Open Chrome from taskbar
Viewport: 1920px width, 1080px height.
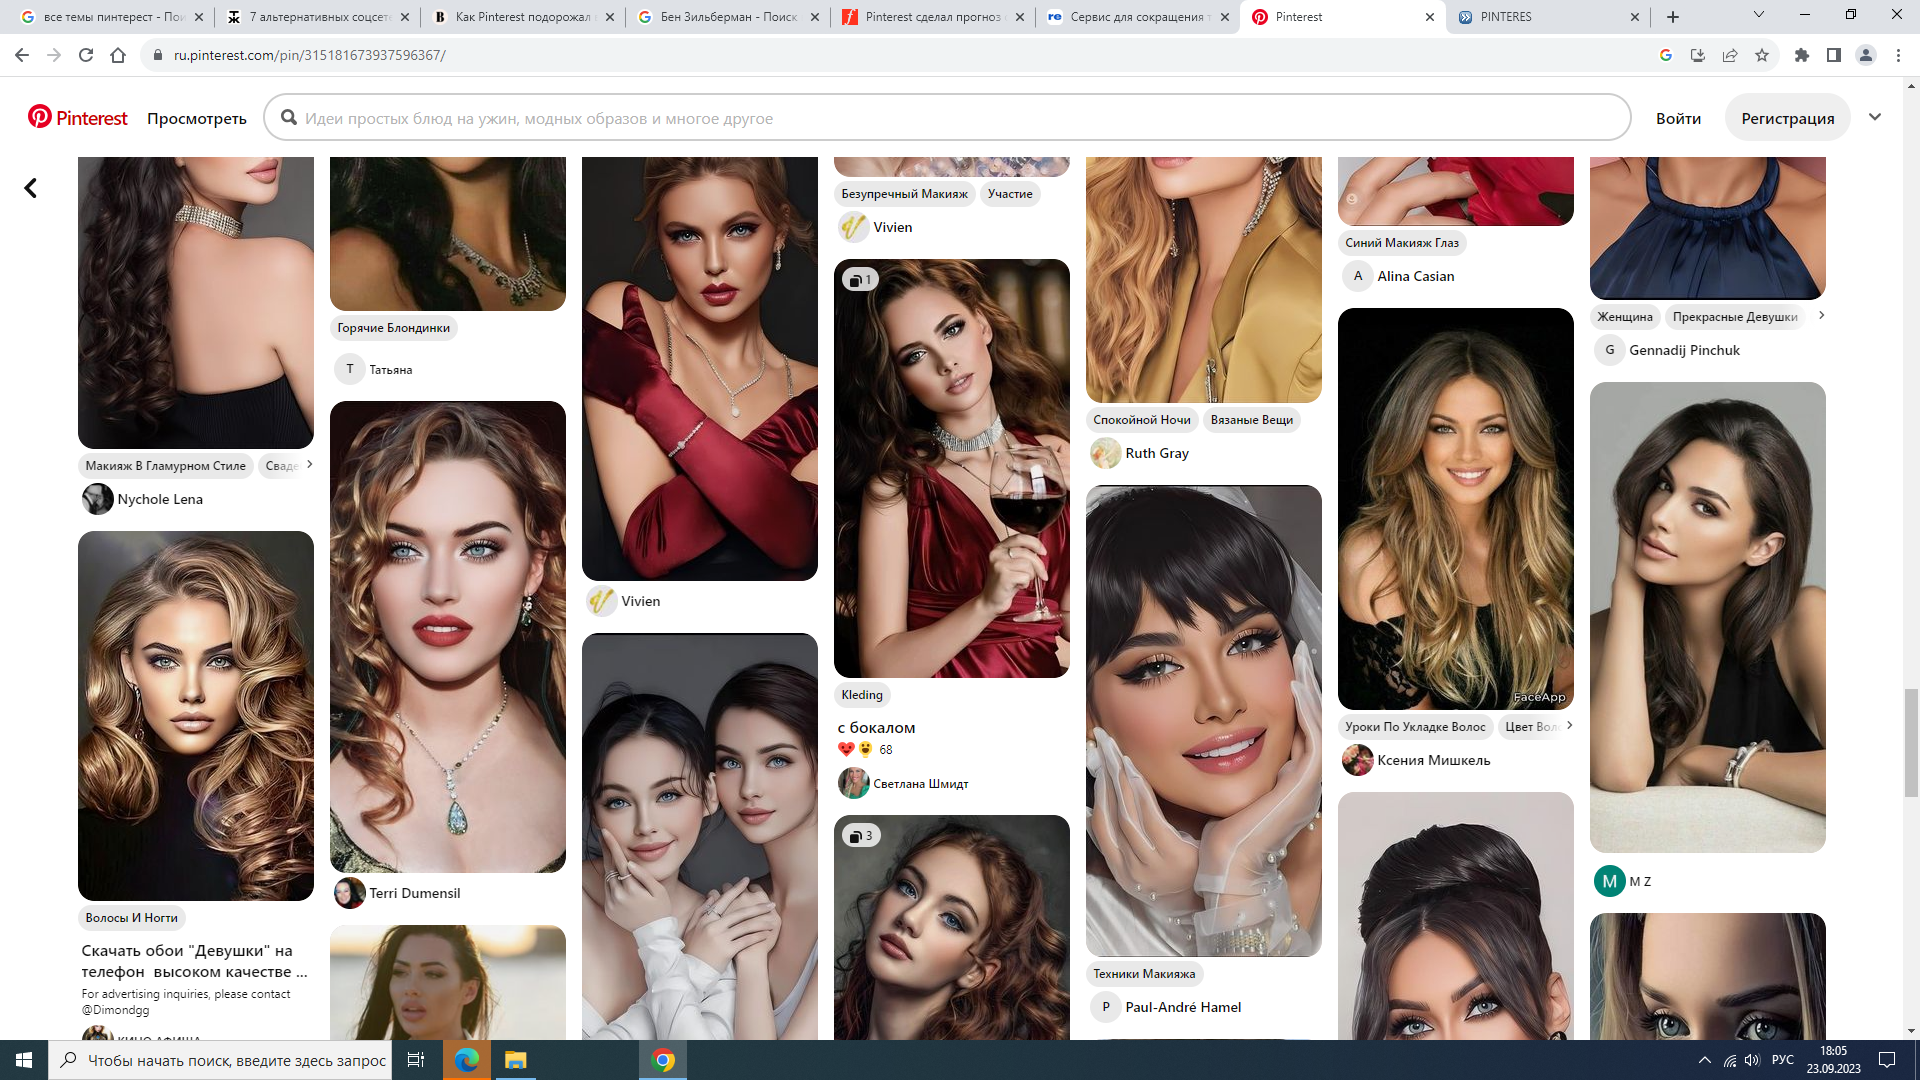coord(663,1060)
